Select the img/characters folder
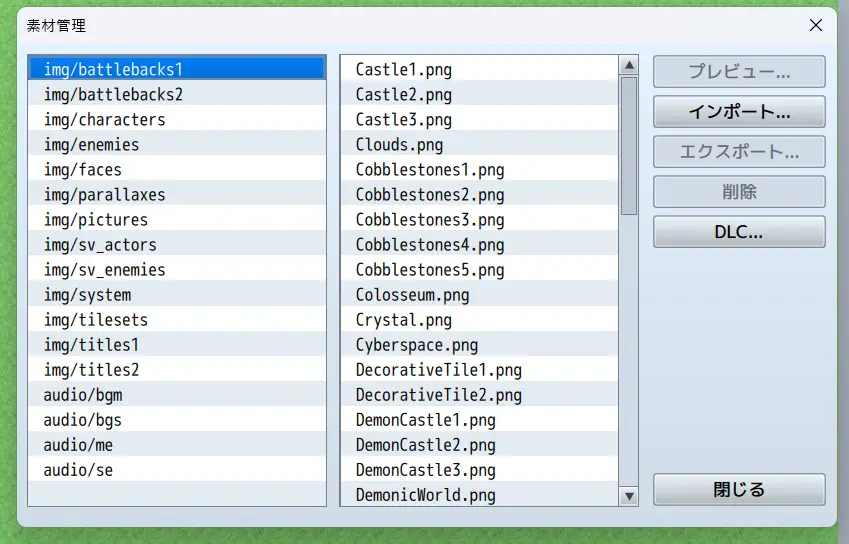849x544 pixels. click(x=104, y=120)
